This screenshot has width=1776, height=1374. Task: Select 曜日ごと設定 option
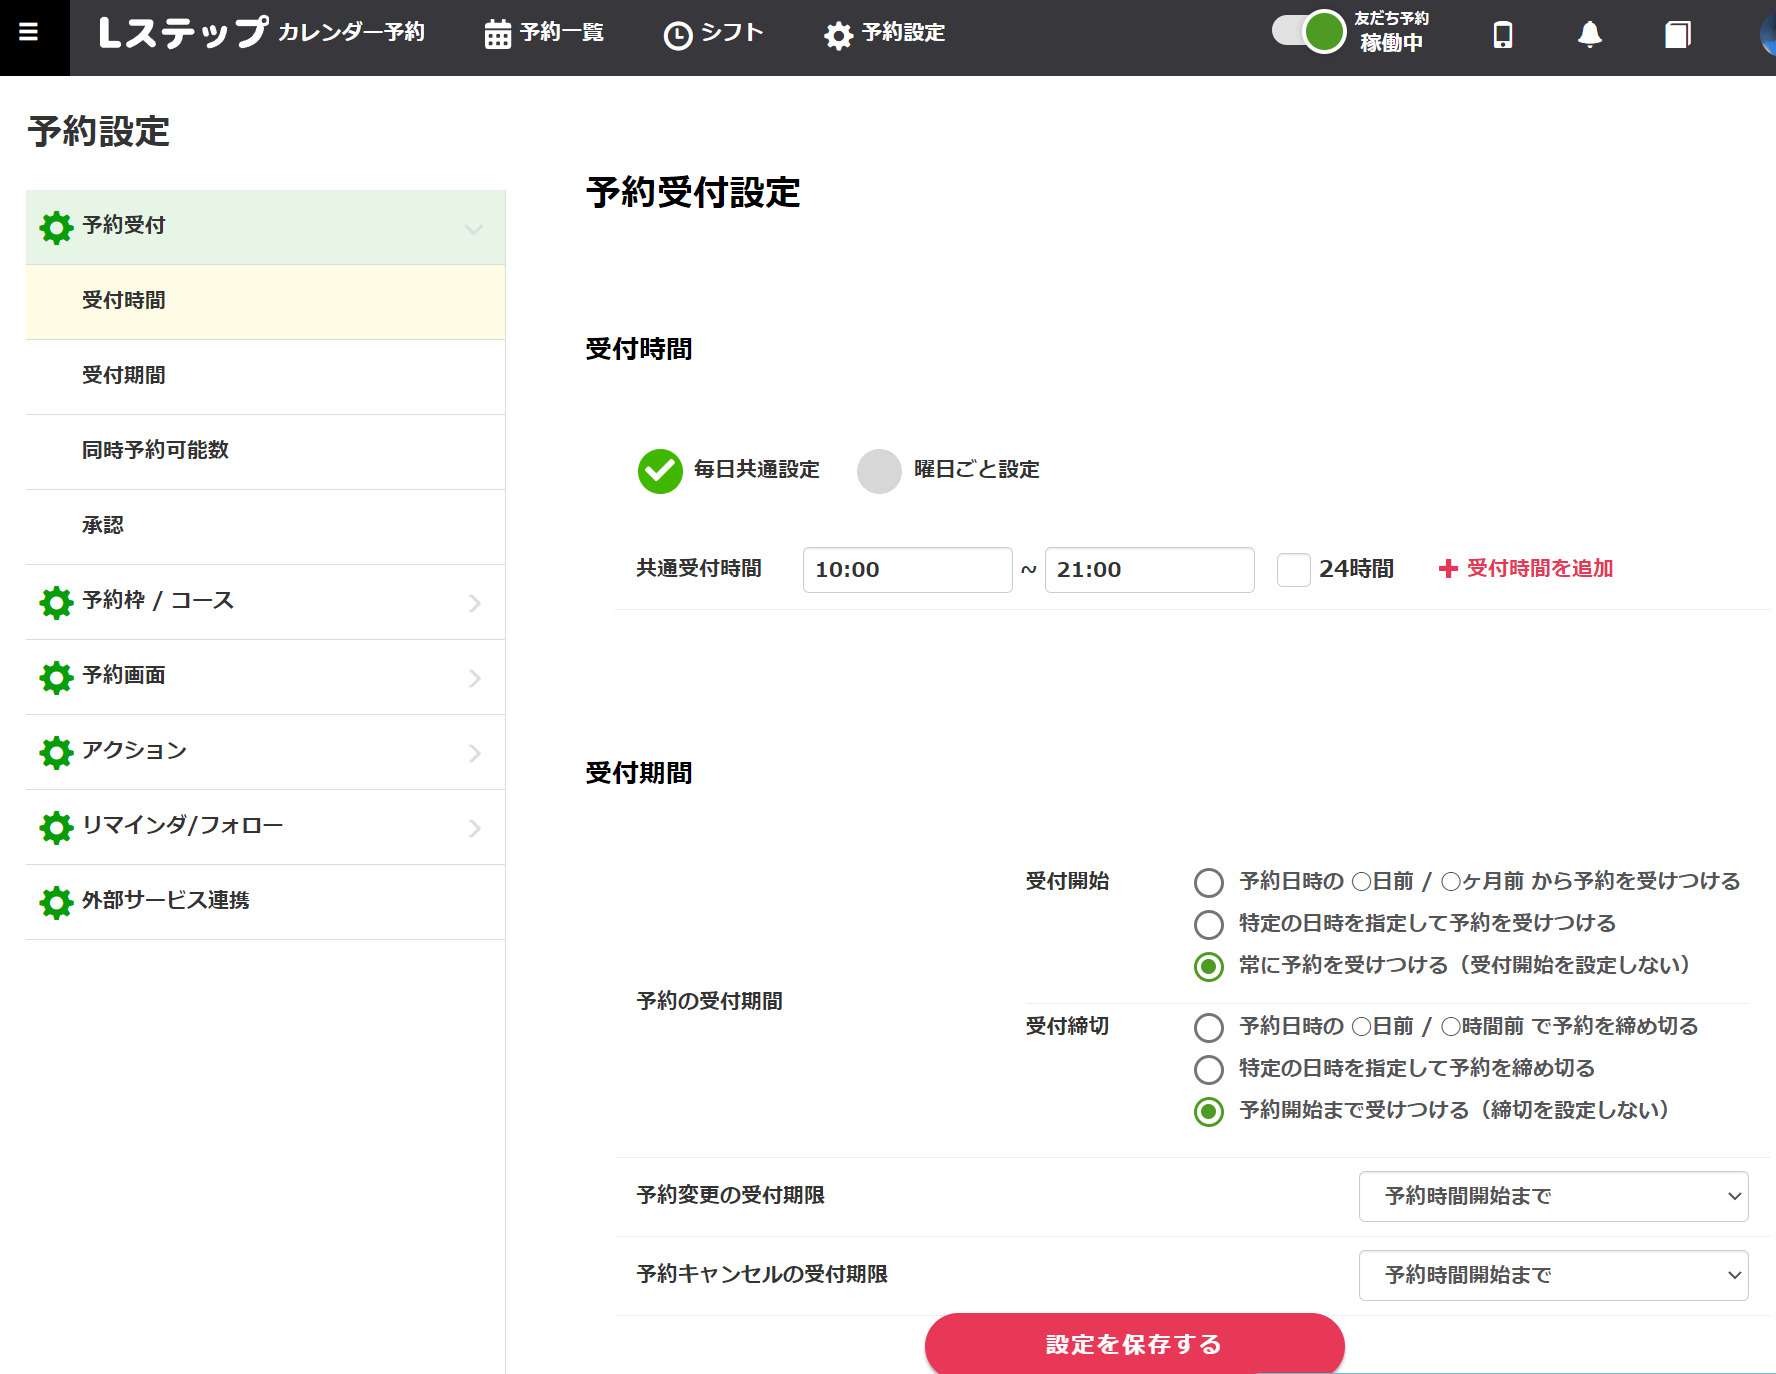[x=879, y=471]
